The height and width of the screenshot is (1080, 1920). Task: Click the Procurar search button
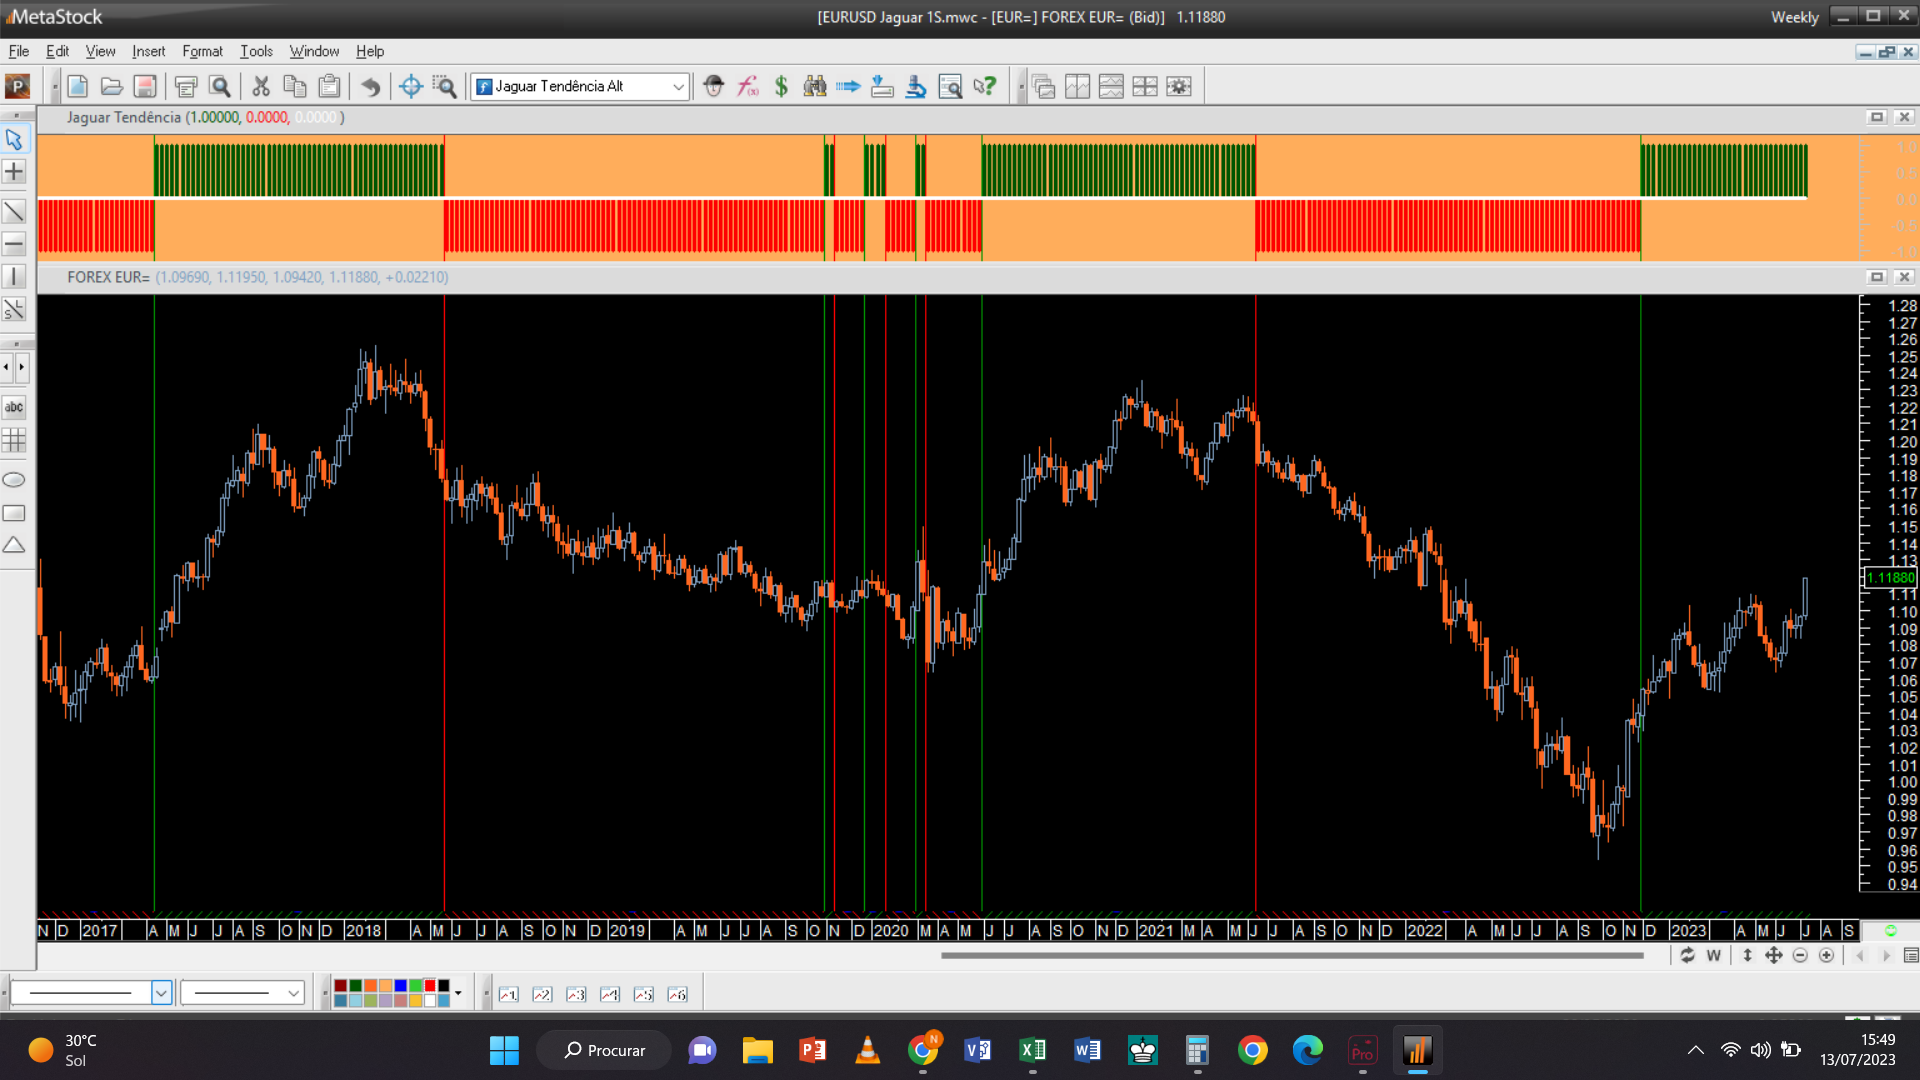click(x=604, y=1050)
